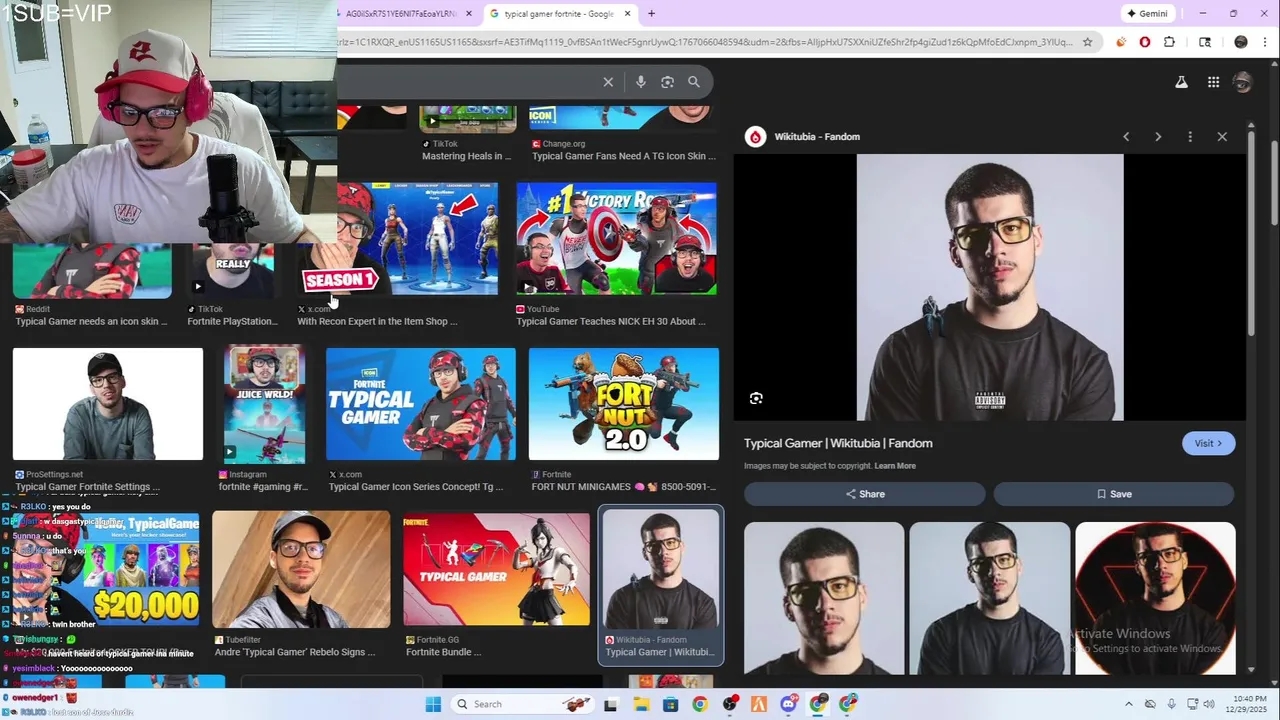This screenshot has height=720, width=1280.
Task: Show next image in the preview panel
Action: tap(1158, 136)
